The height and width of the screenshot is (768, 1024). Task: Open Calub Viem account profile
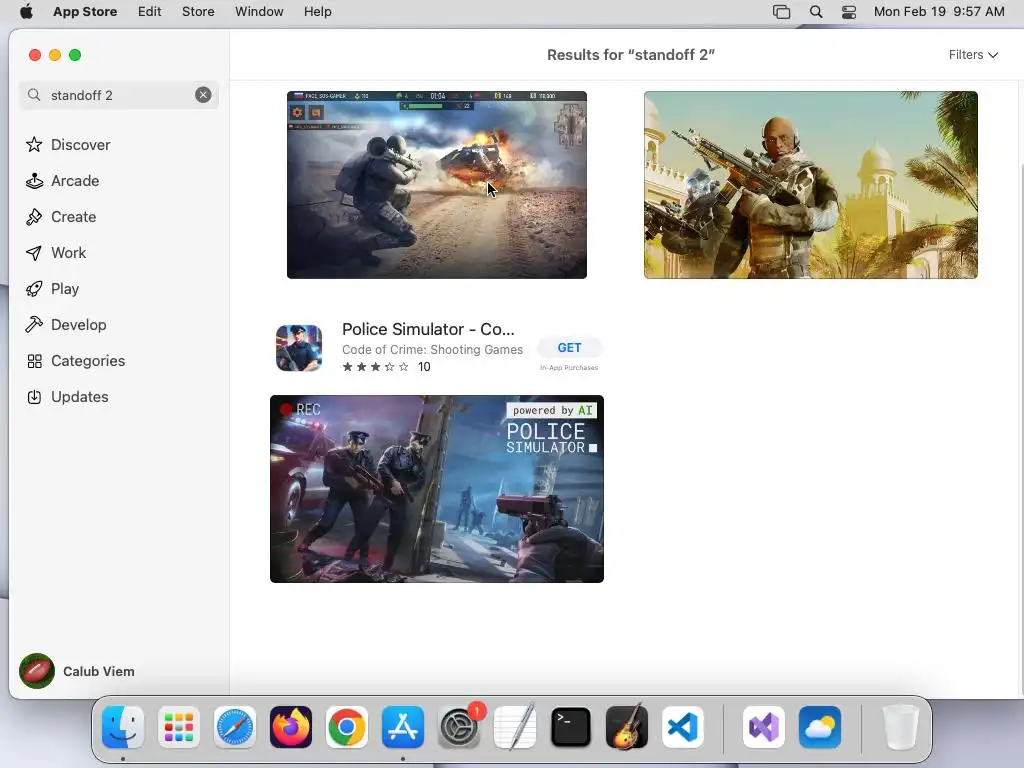(x=77, y=671)
